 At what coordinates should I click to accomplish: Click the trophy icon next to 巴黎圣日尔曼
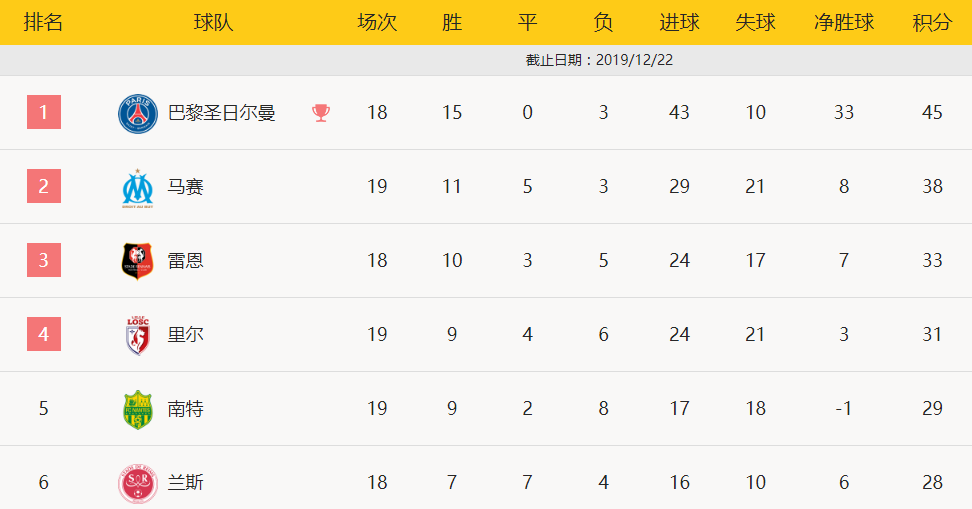[x=320, y=113]
